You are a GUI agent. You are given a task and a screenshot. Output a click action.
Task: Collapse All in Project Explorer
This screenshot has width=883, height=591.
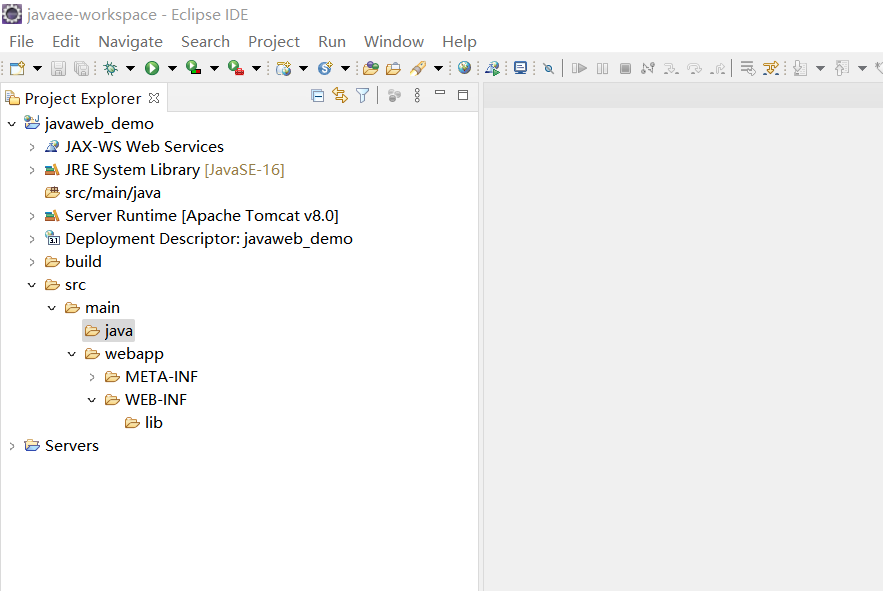click(317, 96)
